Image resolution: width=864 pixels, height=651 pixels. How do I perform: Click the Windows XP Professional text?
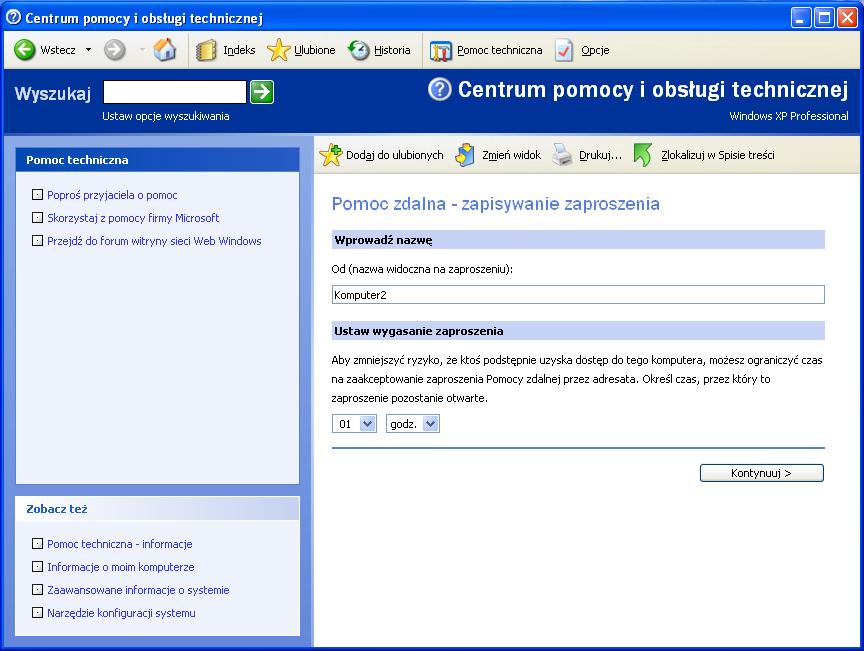pyautogui.click(x=789, y=116)
